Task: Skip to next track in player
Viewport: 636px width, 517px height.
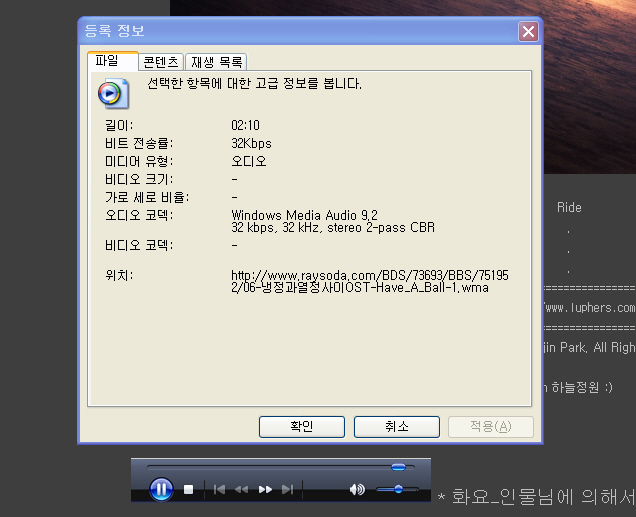Action: pyautogui.click(x=288, y=489)
